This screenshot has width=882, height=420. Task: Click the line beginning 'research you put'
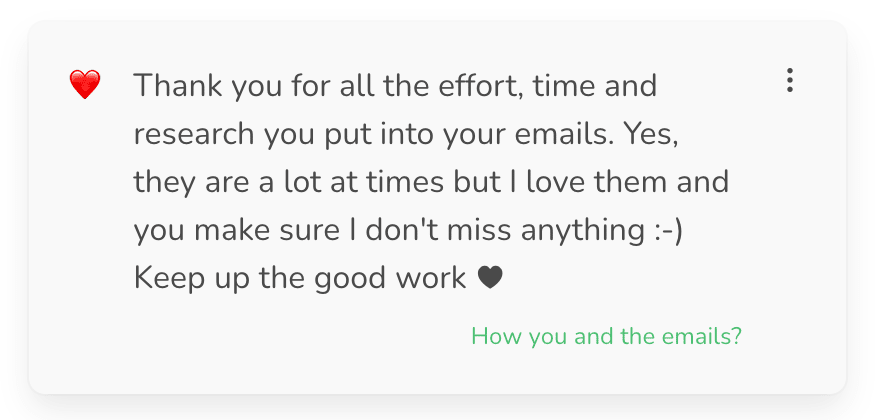pos(406,135)
